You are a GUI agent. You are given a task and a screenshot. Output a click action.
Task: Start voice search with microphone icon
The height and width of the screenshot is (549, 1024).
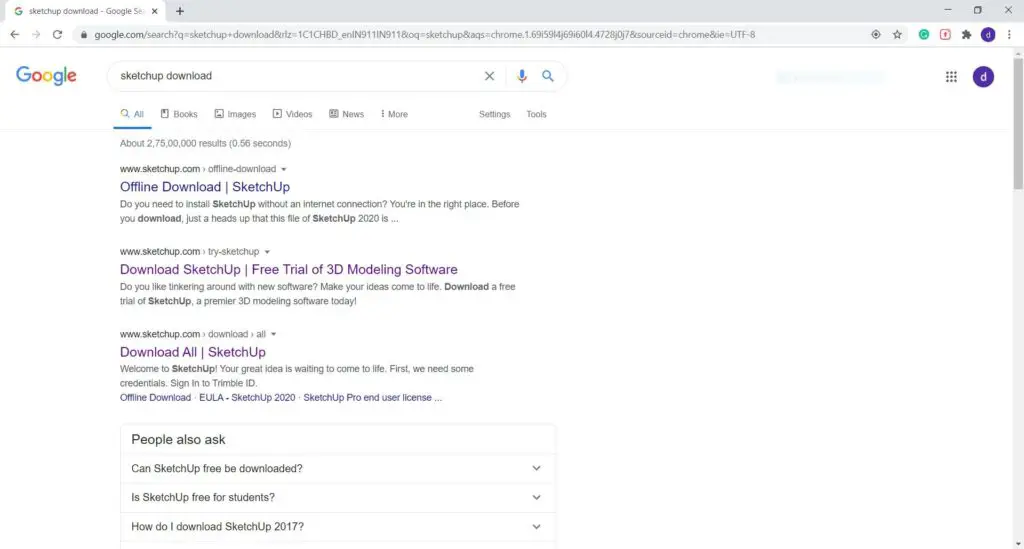tap(521, 76)
